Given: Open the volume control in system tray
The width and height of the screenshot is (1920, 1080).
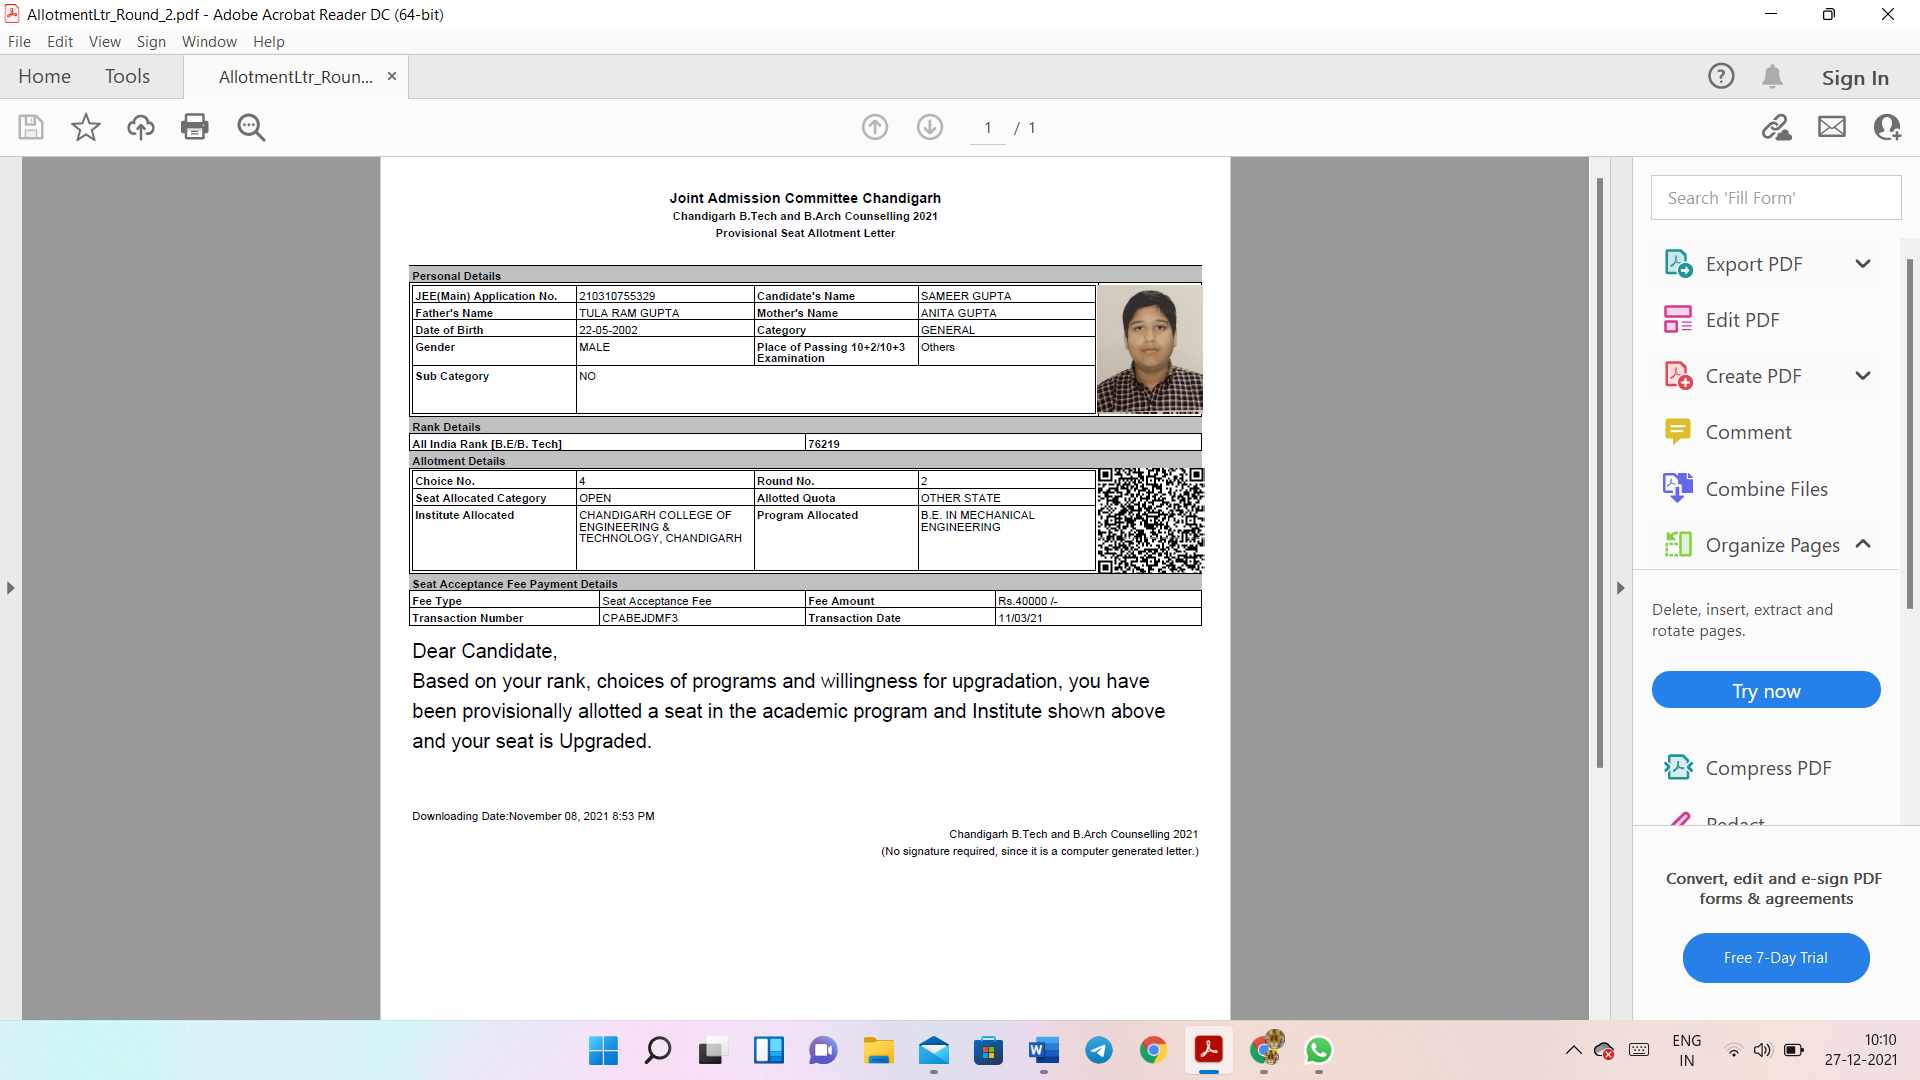Looking at the screenshot, I should click(1762, 1050).
